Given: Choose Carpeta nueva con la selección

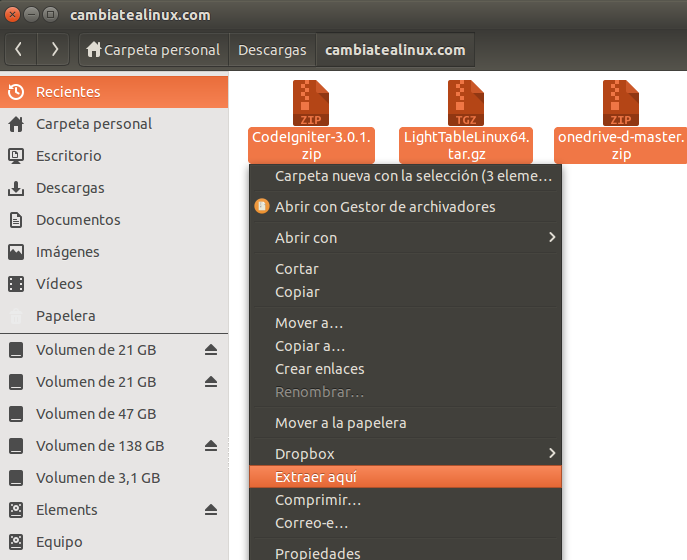Looking at the screenshot, I should 405,176.
